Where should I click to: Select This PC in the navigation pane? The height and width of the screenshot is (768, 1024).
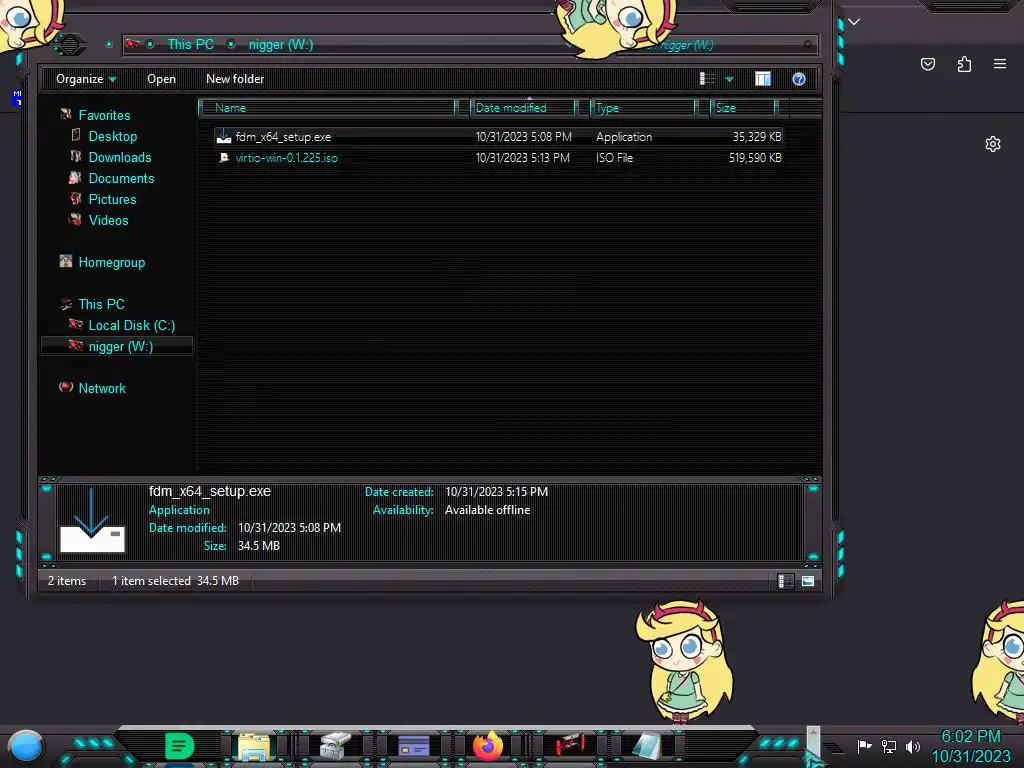101,304
